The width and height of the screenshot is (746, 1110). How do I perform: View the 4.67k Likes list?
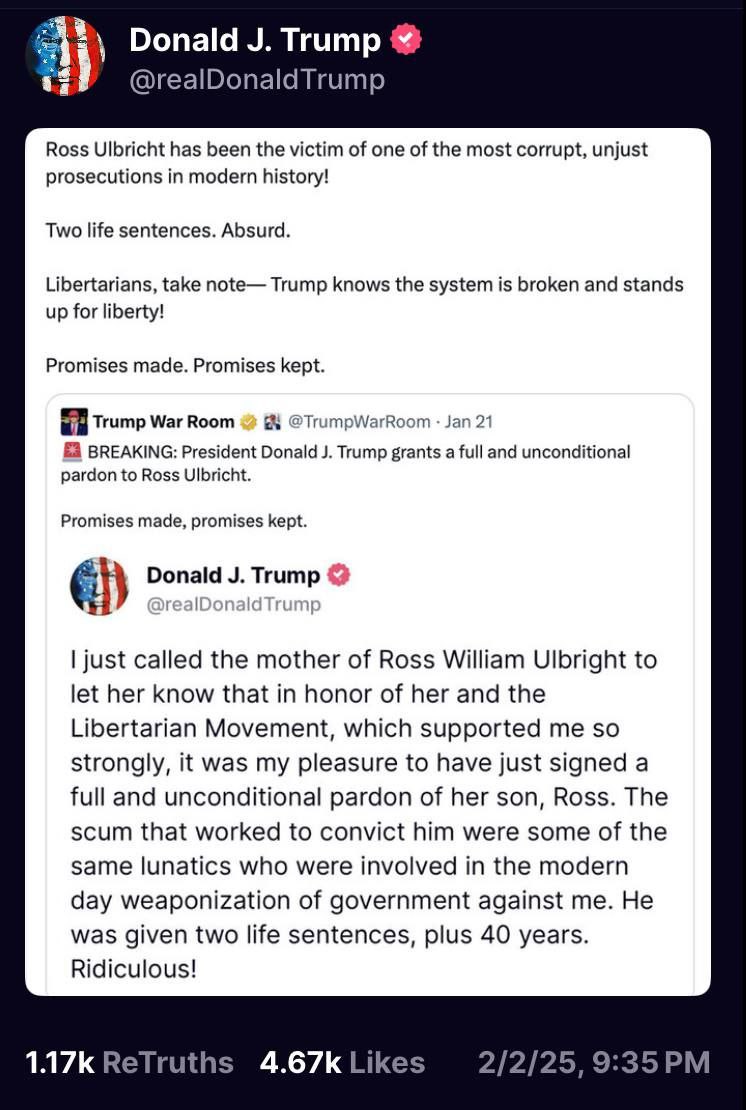343,1063
